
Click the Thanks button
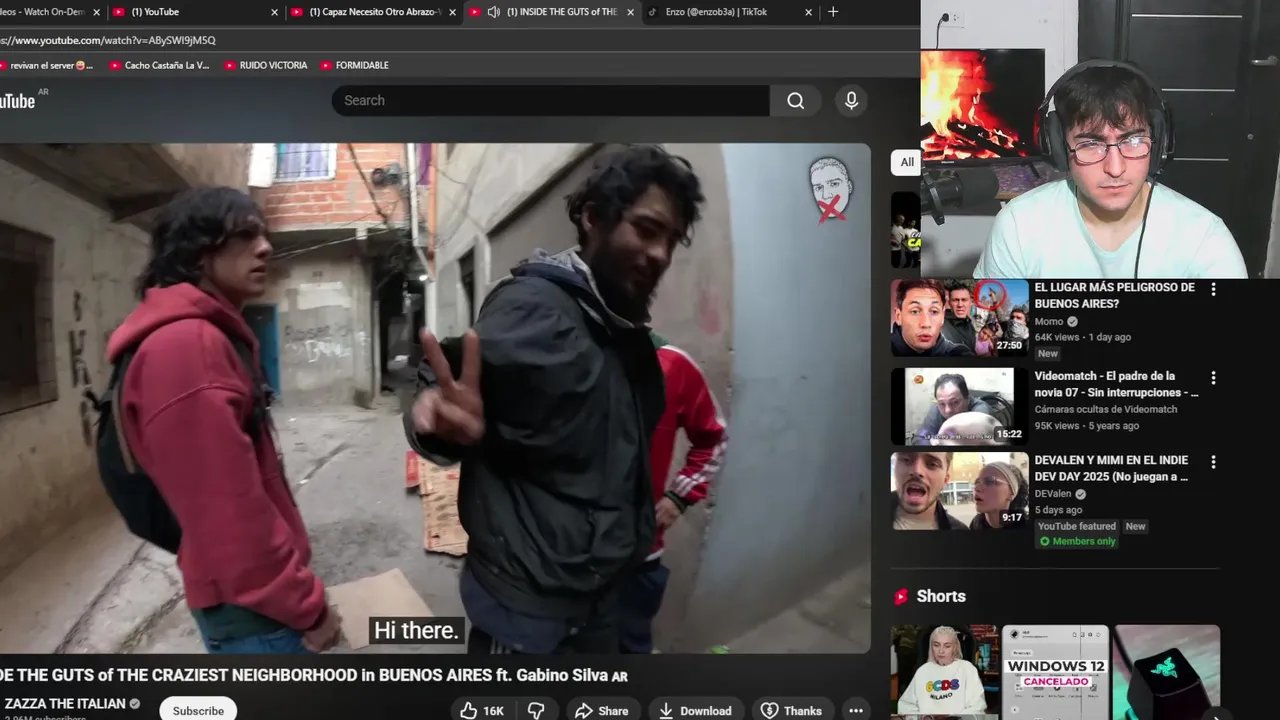pyautogui.click(x=791, y=710)
